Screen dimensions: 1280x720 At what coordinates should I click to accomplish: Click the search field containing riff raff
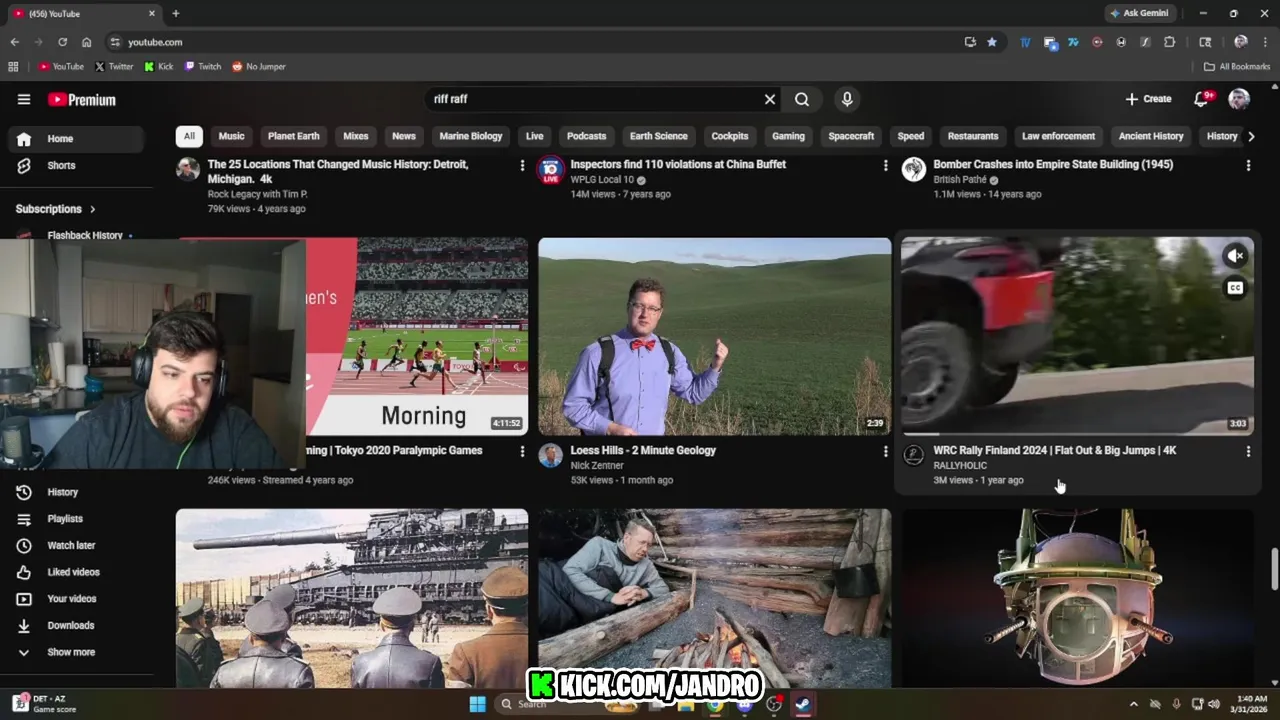click(594, 99)
